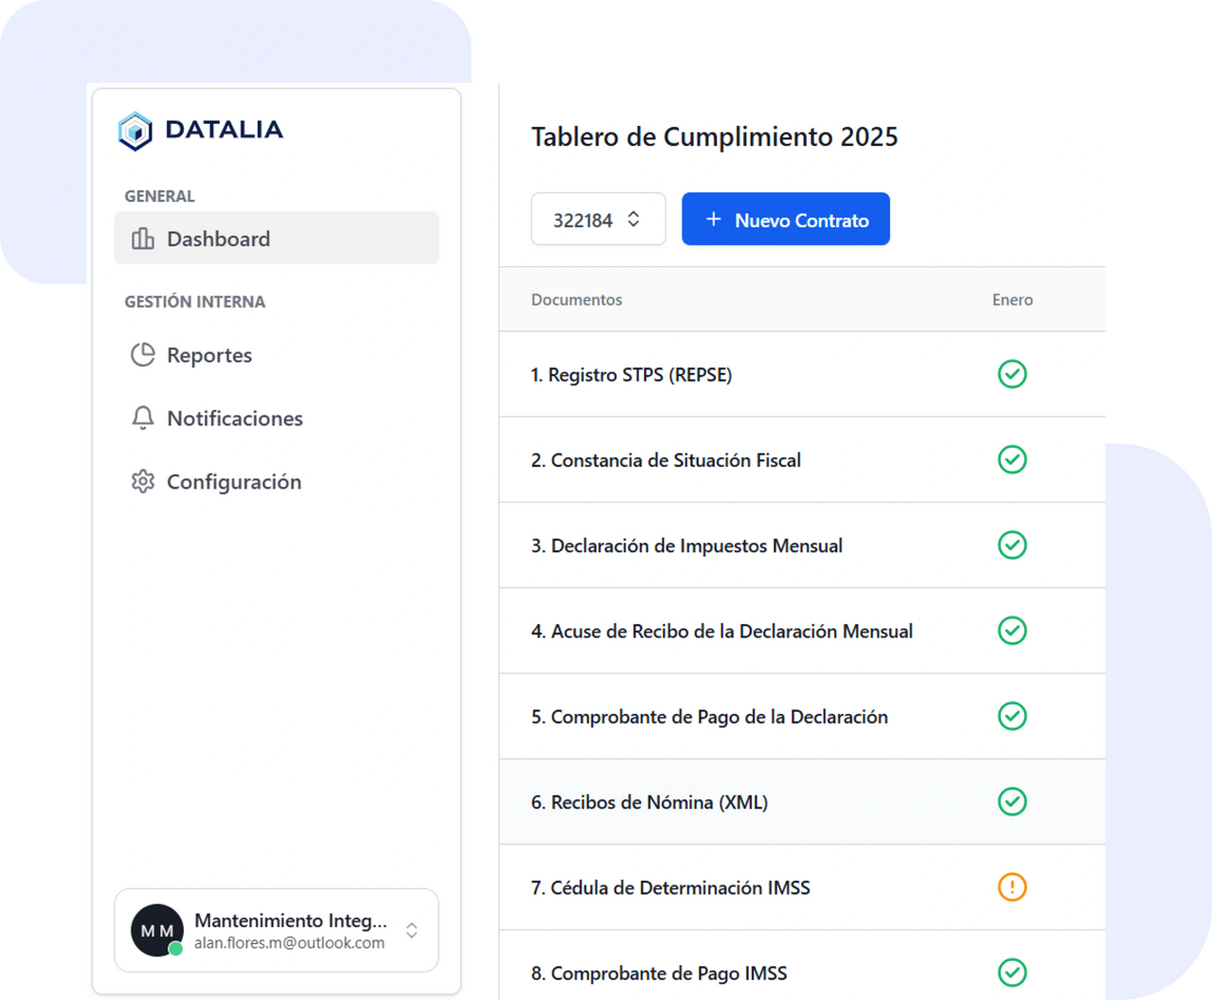Click the GESTIÓN INTERNA section label

[195, 301]
